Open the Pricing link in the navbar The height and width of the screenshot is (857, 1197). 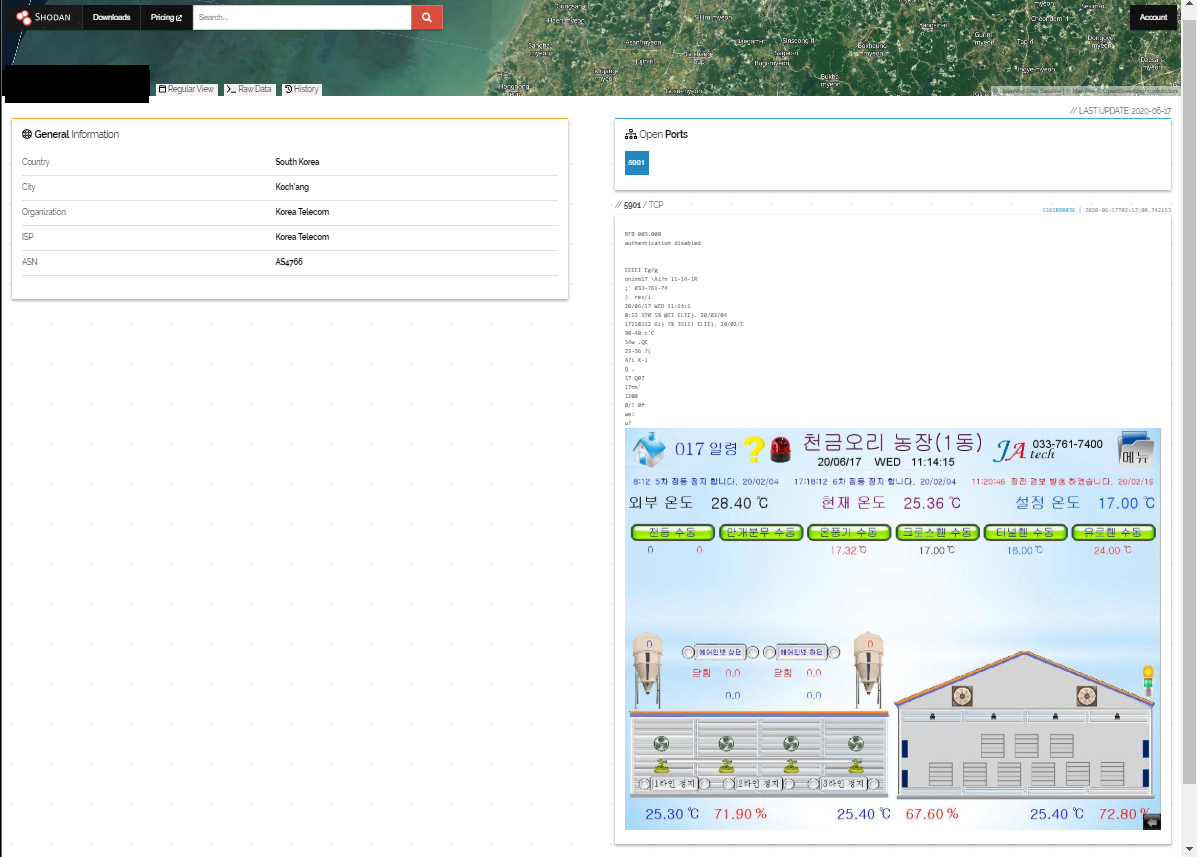coord(166,17)
